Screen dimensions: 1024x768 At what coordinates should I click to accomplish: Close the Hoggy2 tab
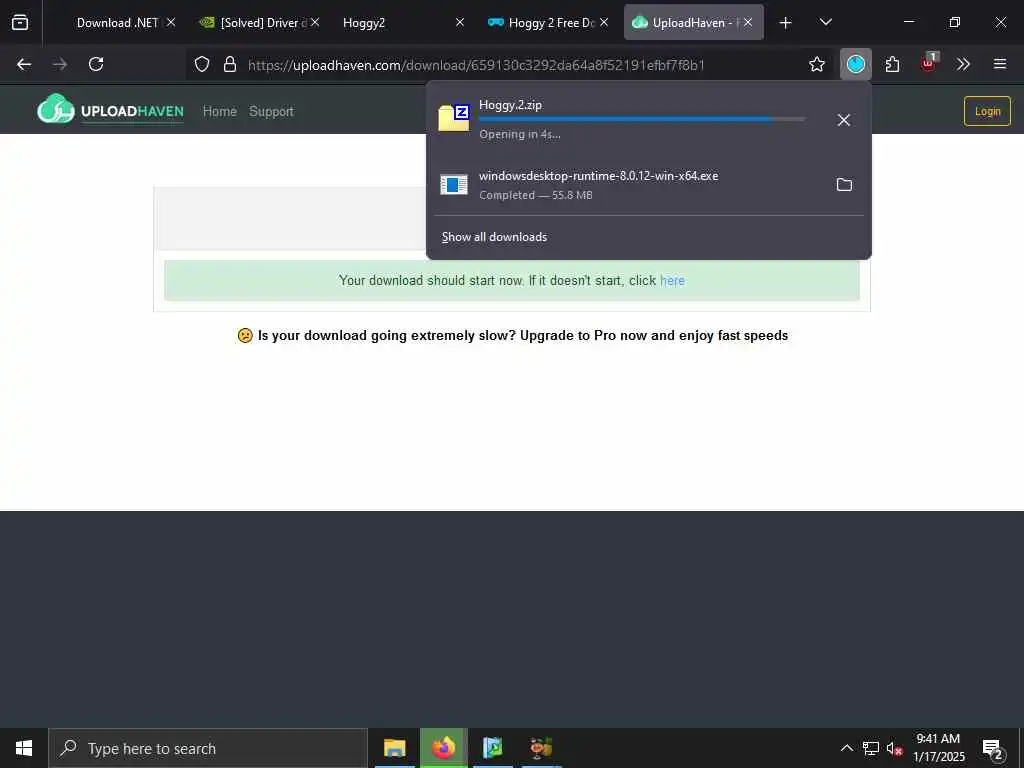click(460, 23)
